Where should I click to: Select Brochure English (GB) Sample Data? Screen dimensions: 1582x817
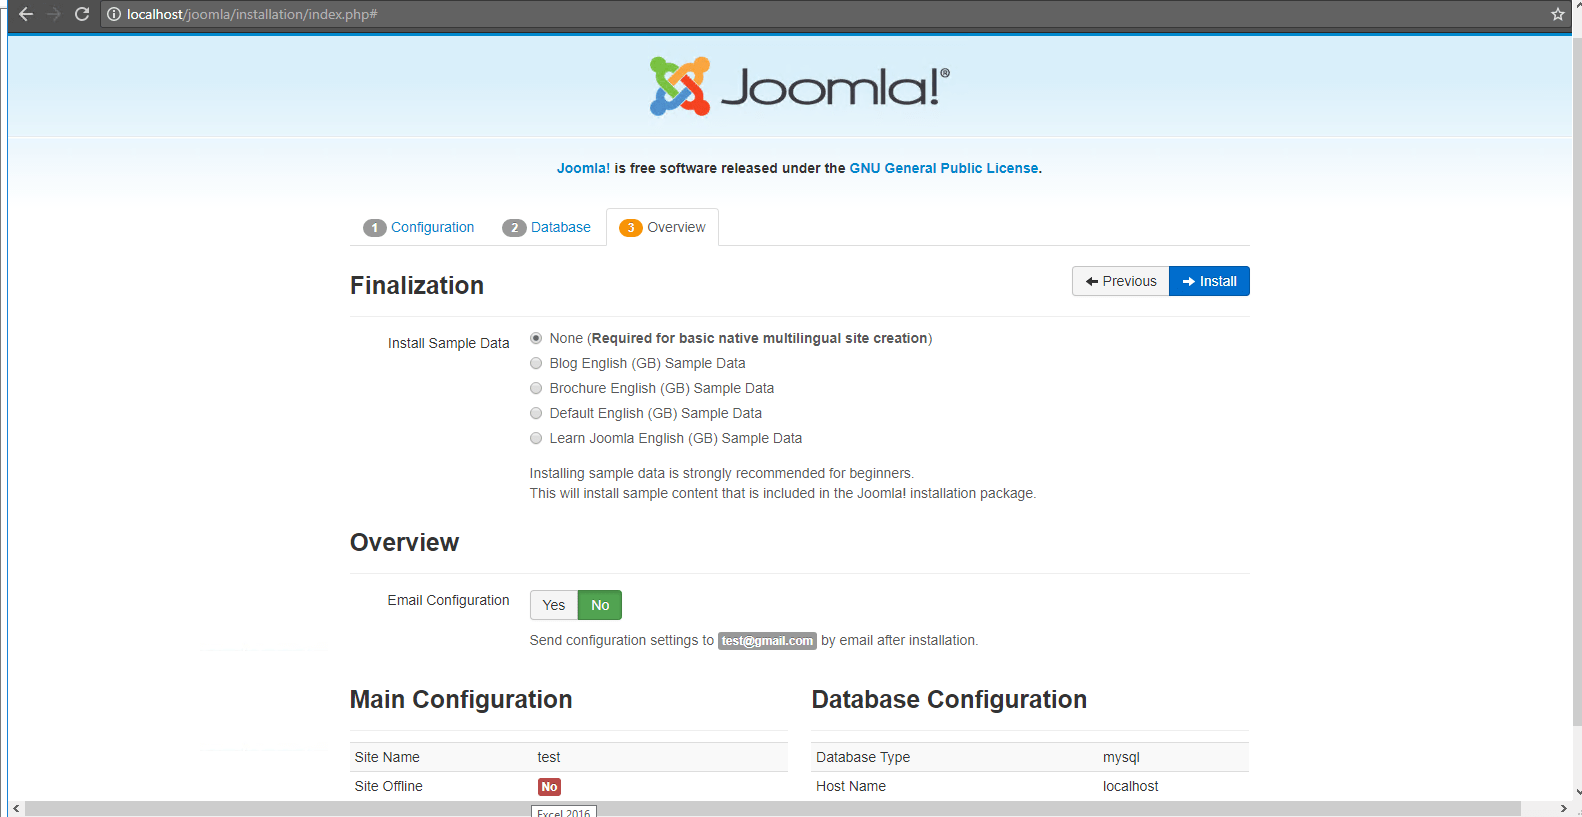(536, 388)
